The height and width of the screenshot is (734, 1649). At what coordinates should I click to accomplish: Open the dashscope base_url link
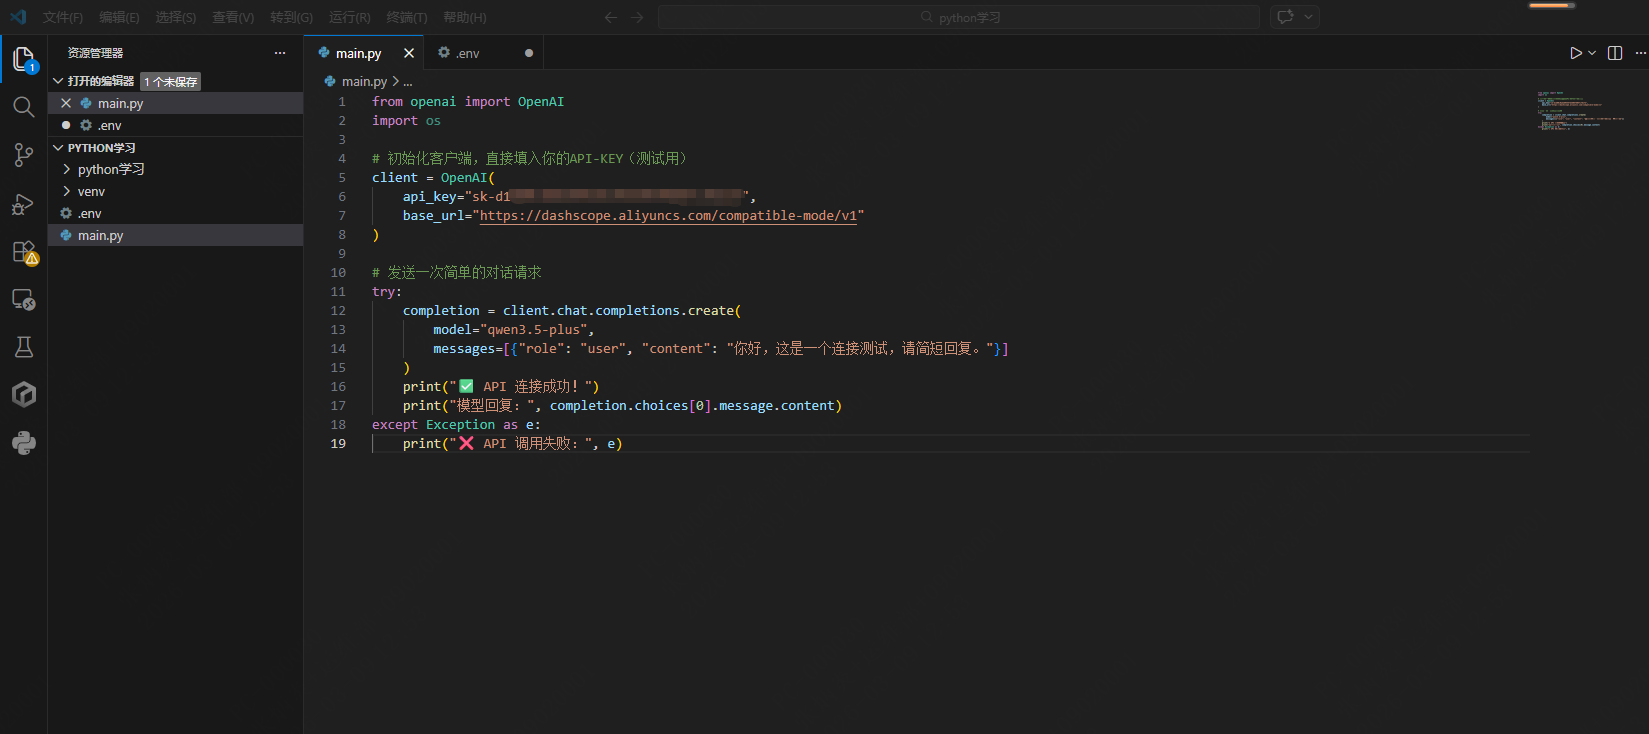click(668, 215)
